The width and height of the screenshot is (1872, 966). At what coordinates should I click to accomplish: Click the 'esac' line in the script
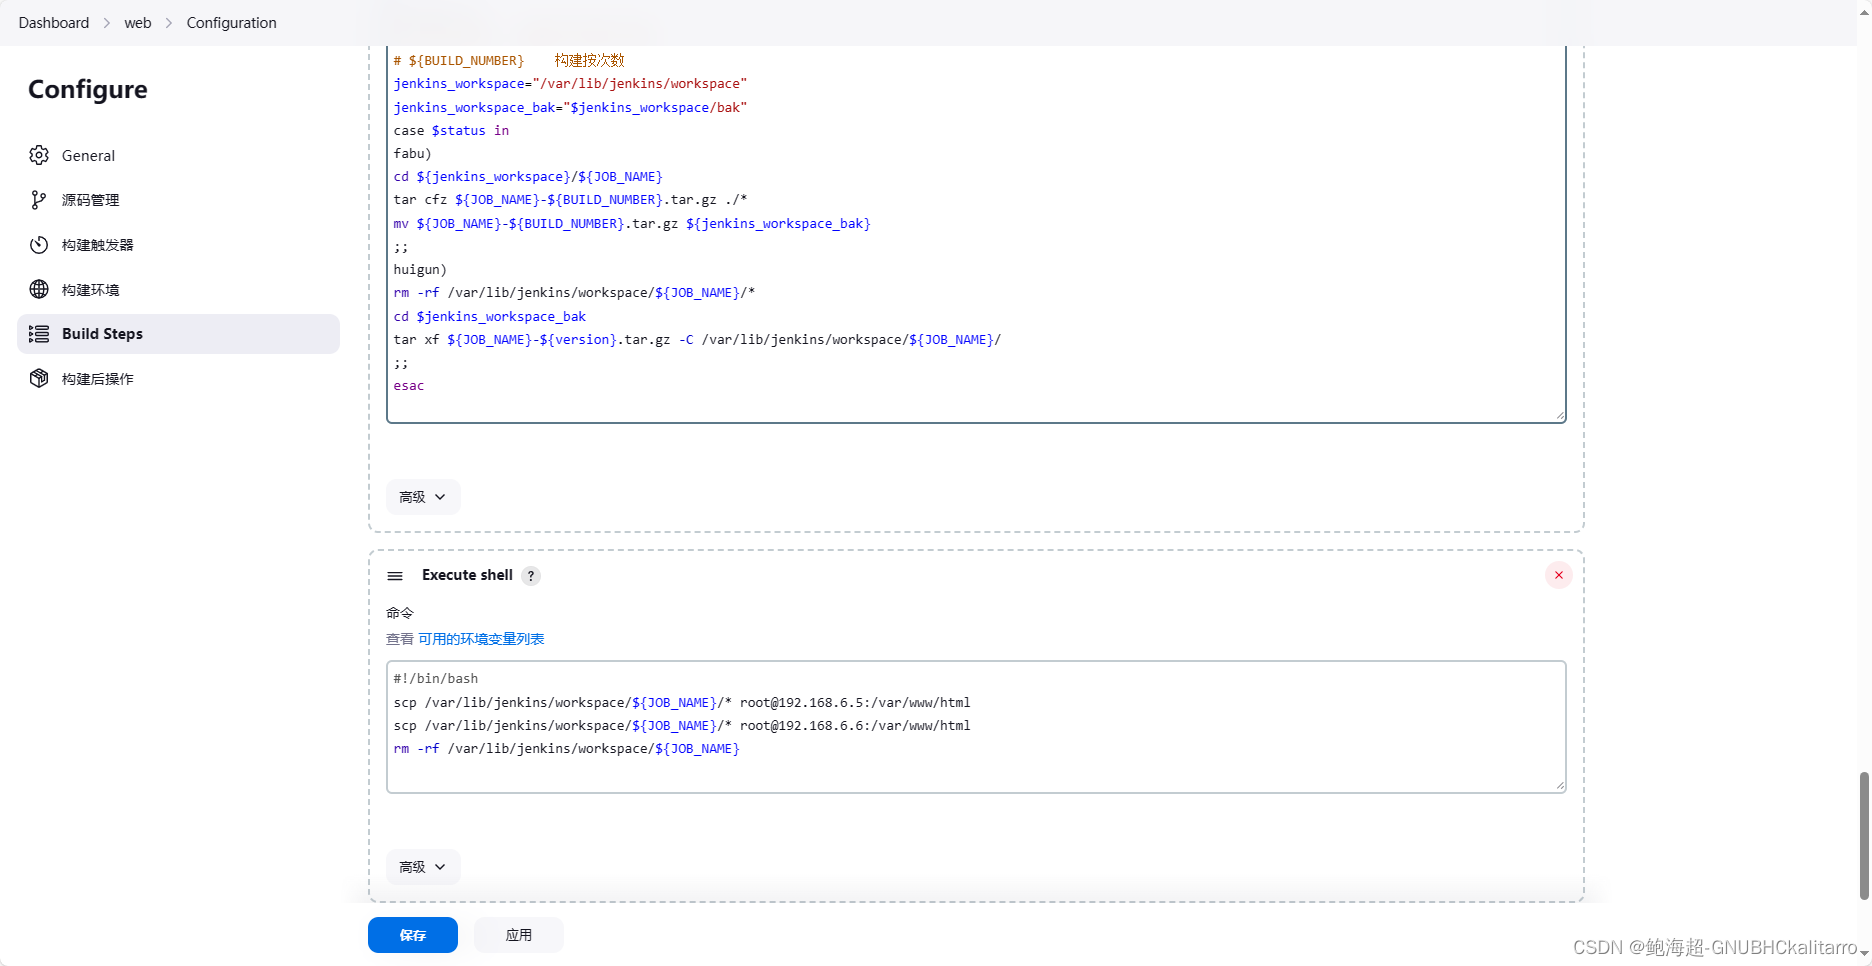click(409, 386)
